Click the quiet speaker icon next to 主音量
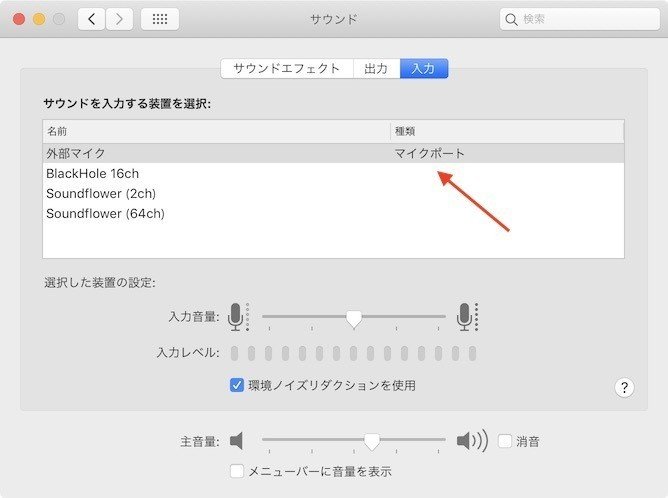Image resolution: width=668 pixels, height=498 pixels. coord(236,440)
